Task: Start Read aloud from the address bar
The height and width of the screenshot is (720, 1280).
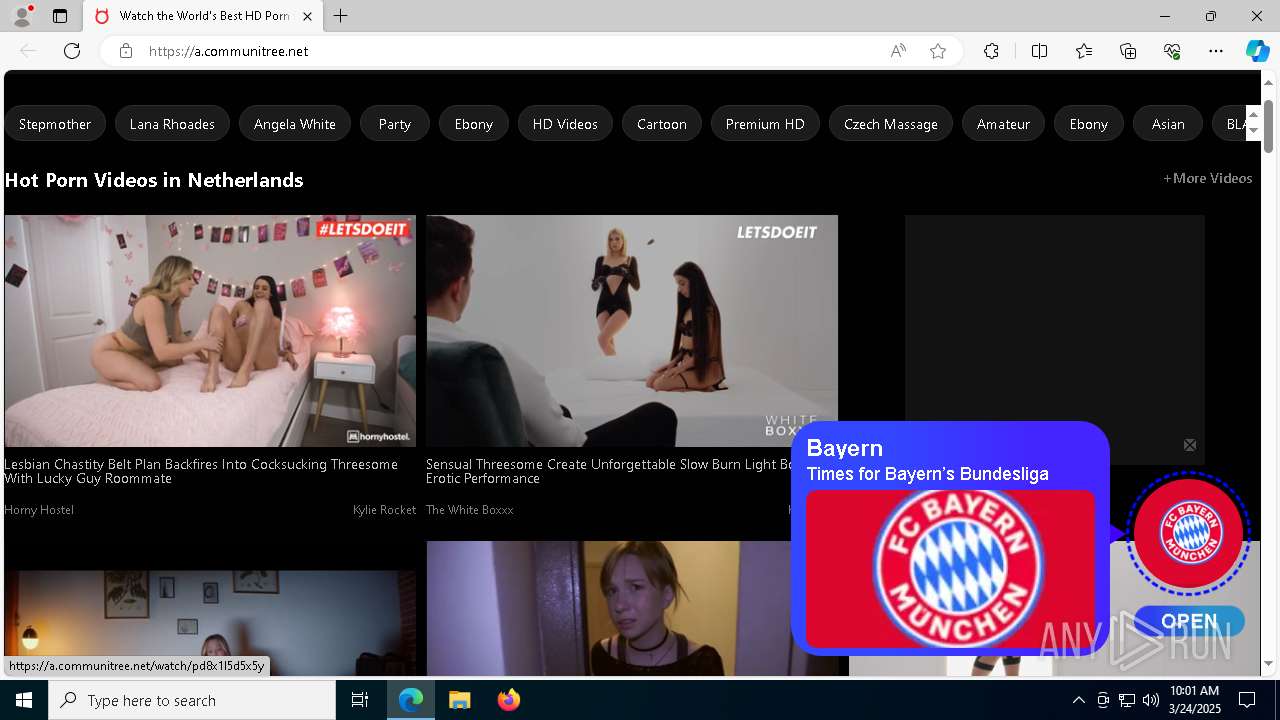Action: 898,51
